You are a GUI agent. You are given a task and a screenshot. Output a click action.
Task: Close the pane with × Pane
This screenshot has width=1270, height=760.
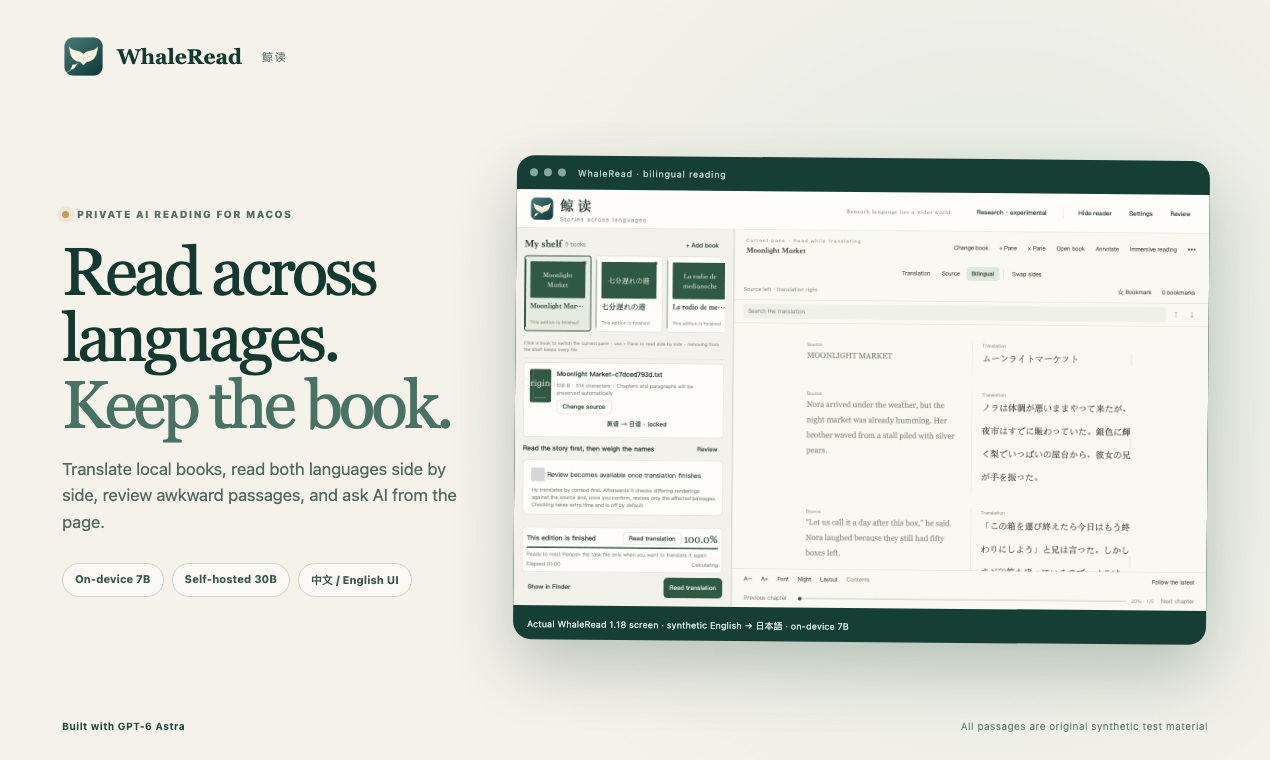1036,248
